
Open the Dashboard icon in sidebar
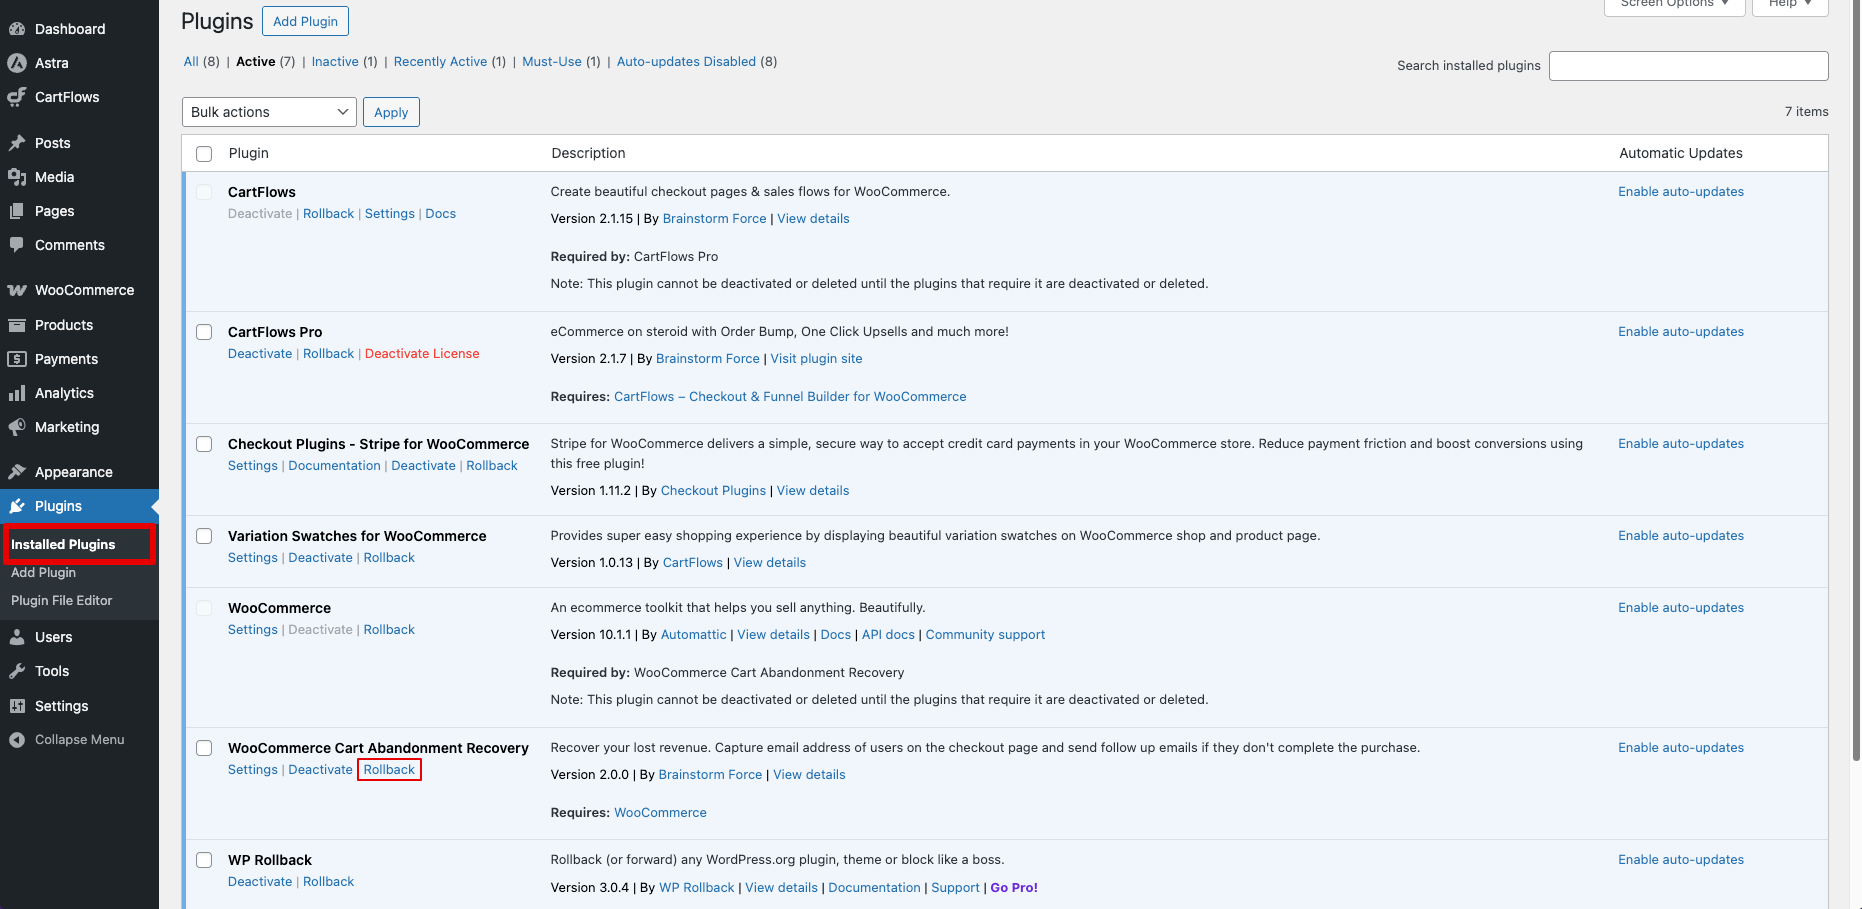tap(17, 29)
